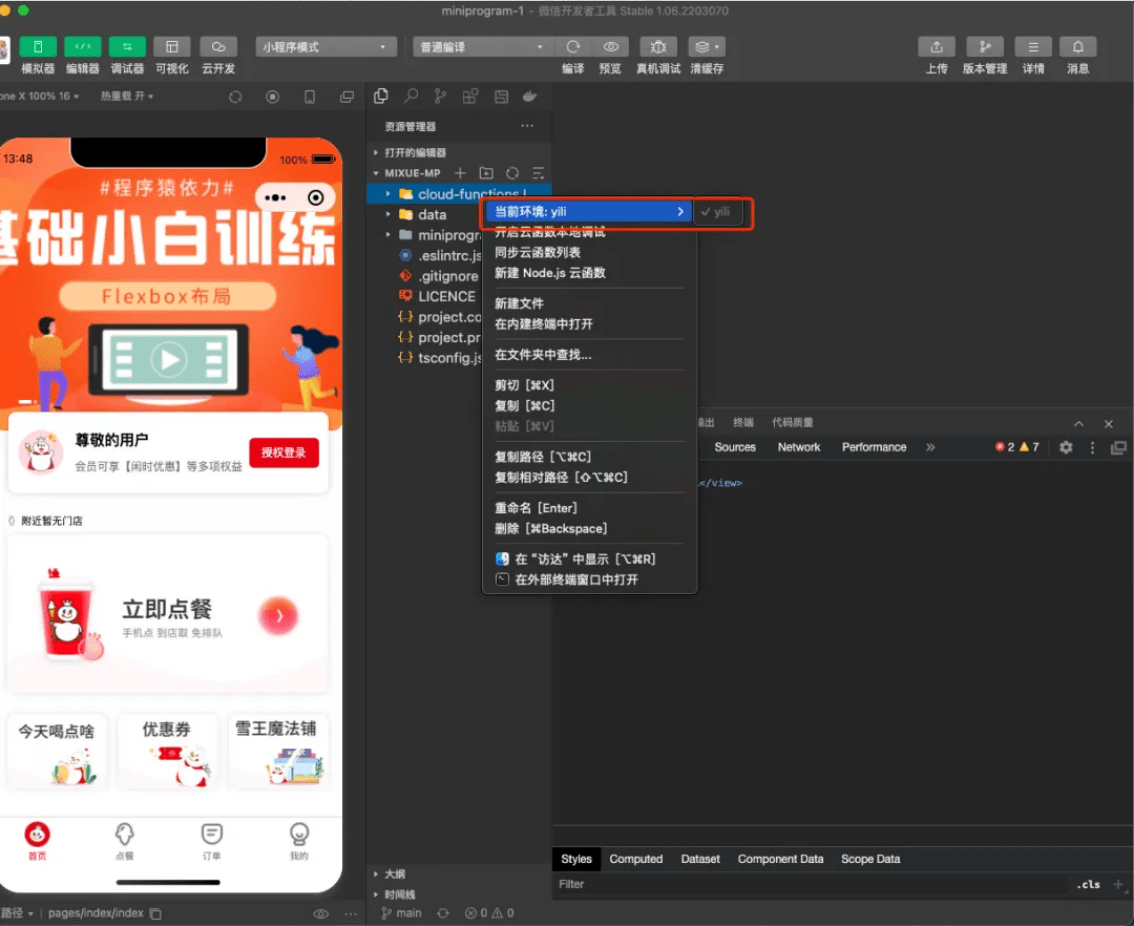The image size is (1134, 926).
Task: Open the 模拟器 (Simulator) panel
Action: 37,55
